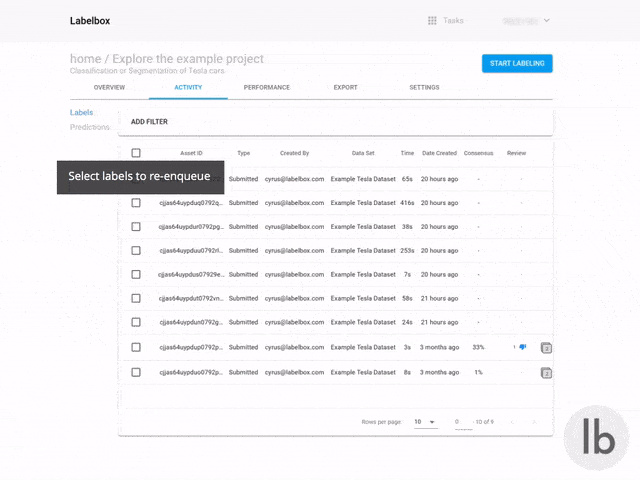
Task: Show the Predictions list in sidebar
Action: [x=89, y=127]
